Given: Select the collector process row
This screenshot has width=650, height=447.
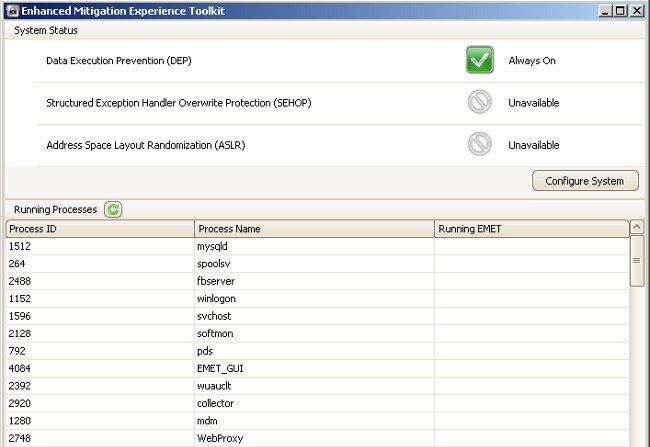Looking at the screenshot, I should (318, 403).
